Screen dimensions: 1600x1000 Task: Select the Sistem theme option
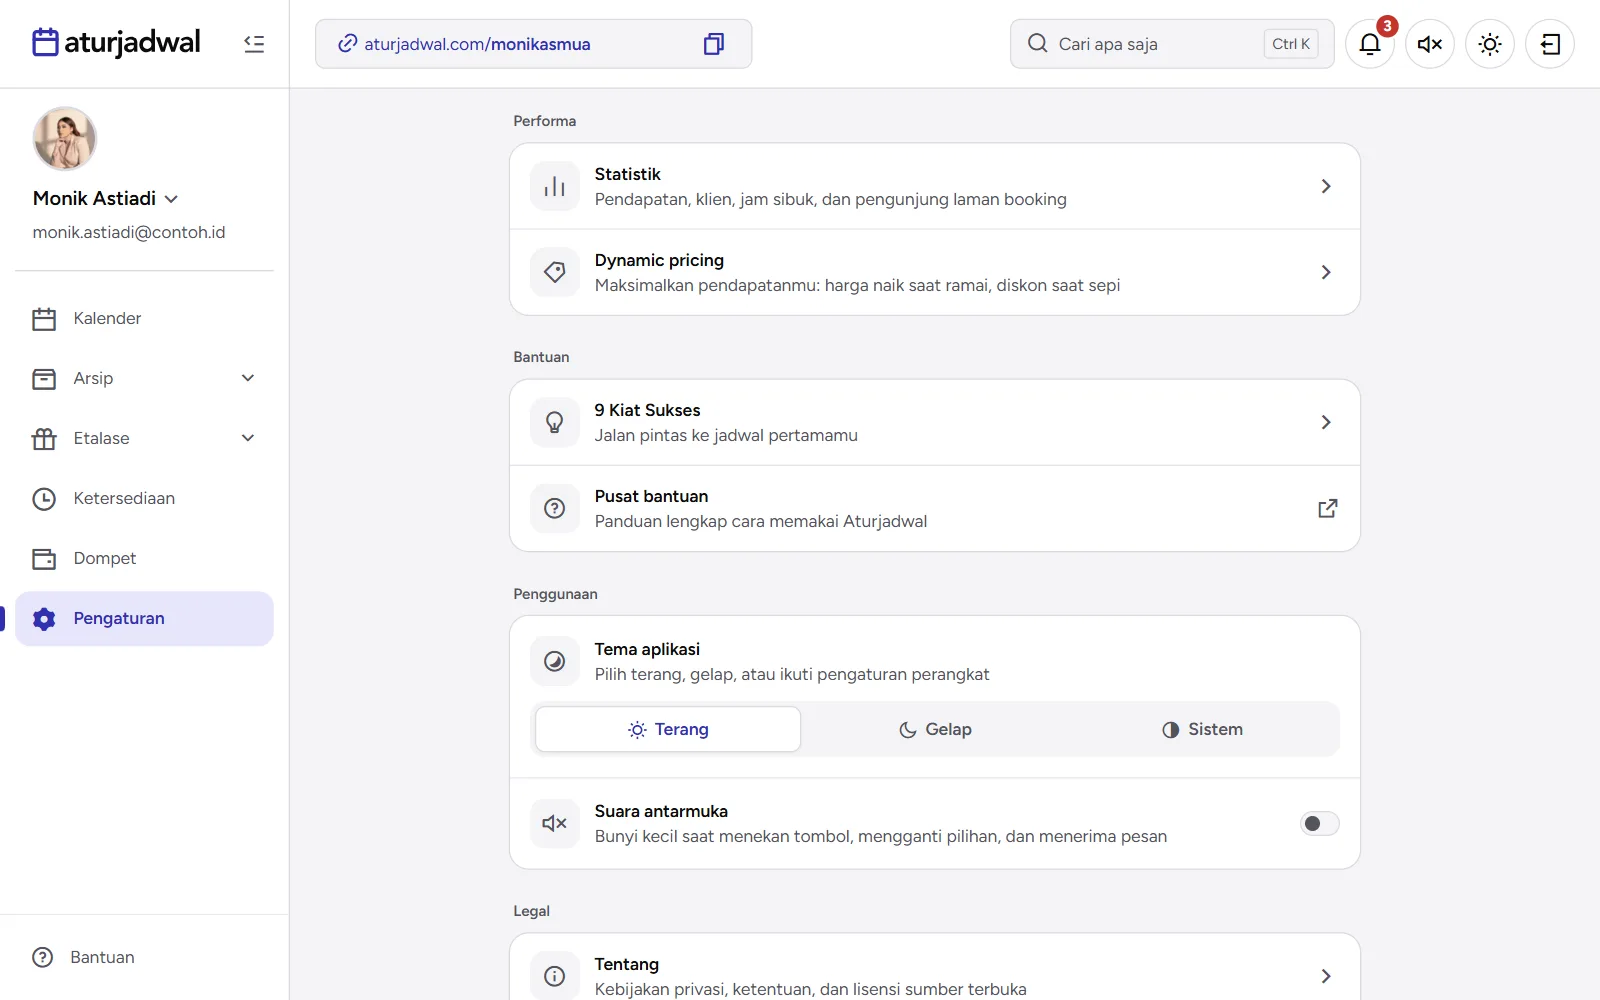point(1202,729)
